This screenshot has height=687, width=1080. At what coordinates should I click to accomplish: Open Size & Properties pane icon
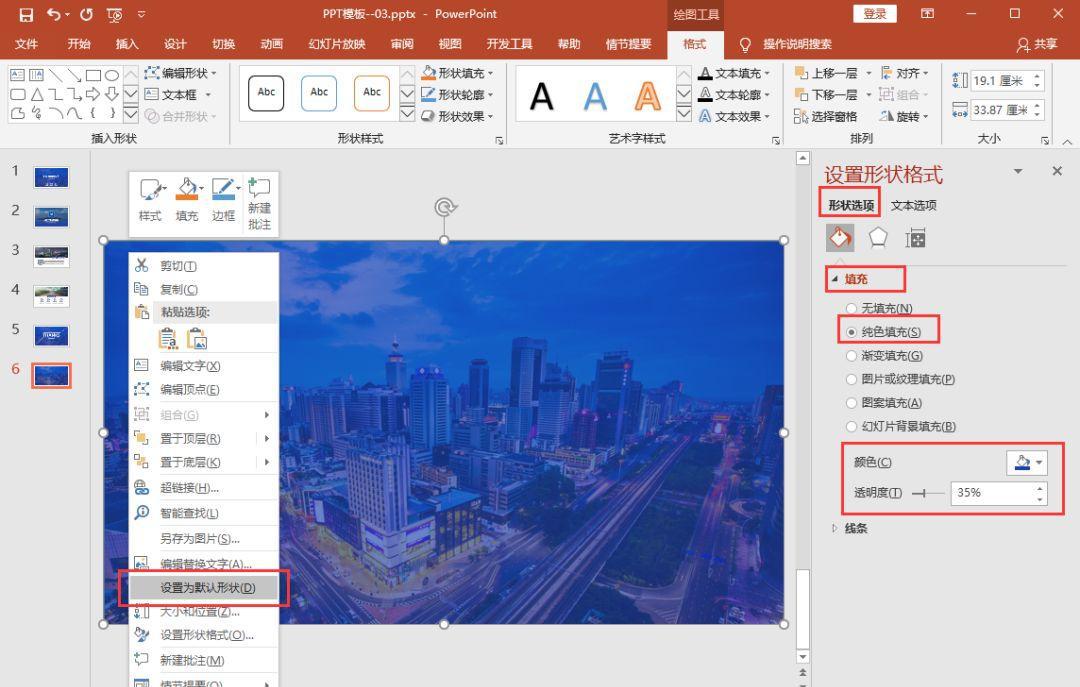click(x=915, y=237)
